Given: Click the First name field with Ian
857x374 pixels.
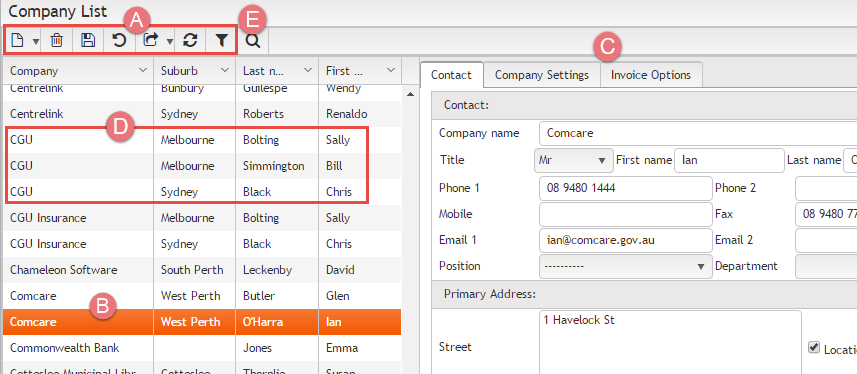Looking at the screenshot, I should point(729,160).
